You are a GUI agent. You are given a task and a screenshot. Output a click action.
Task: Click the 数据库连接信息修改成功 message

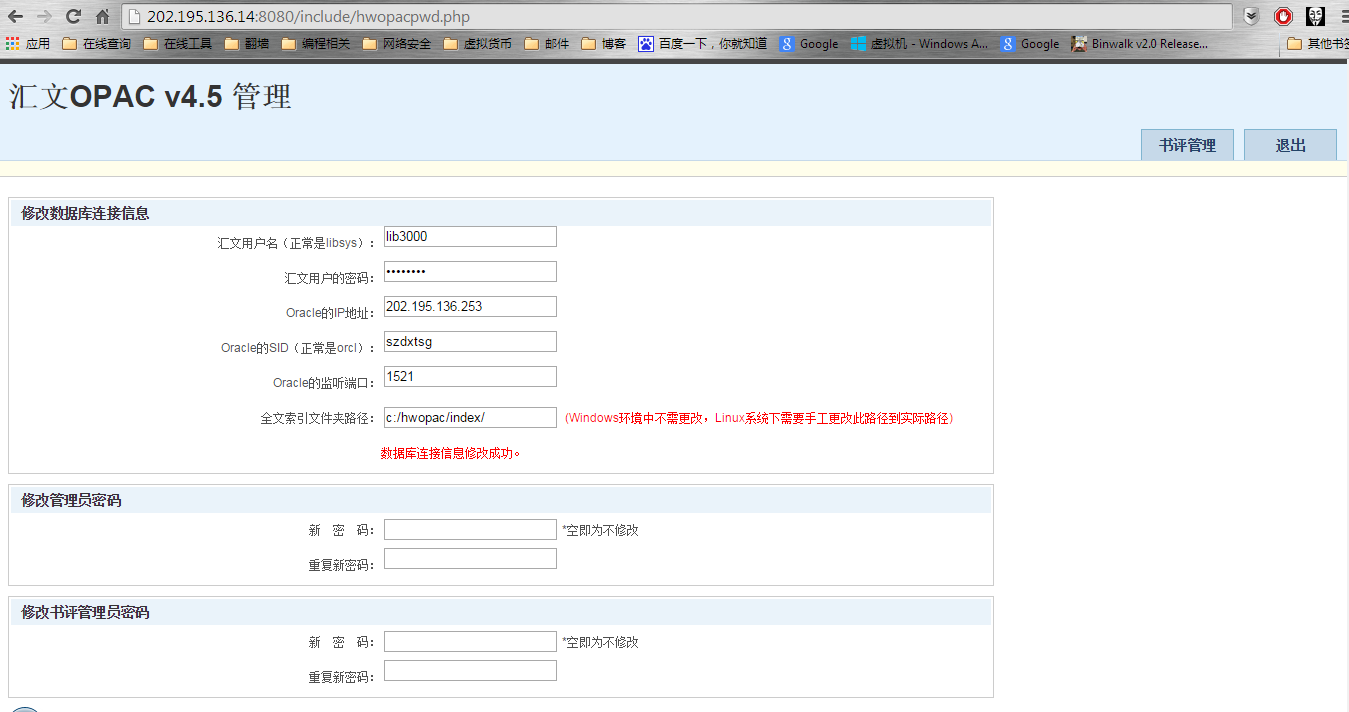[x=451, y=453]
